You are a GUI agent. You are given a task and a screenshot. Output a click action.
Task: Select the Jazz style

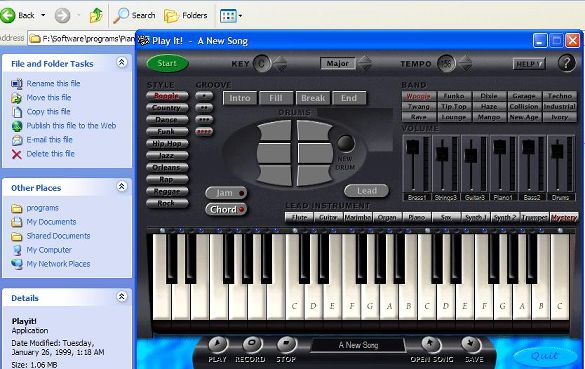coord(167,156)
